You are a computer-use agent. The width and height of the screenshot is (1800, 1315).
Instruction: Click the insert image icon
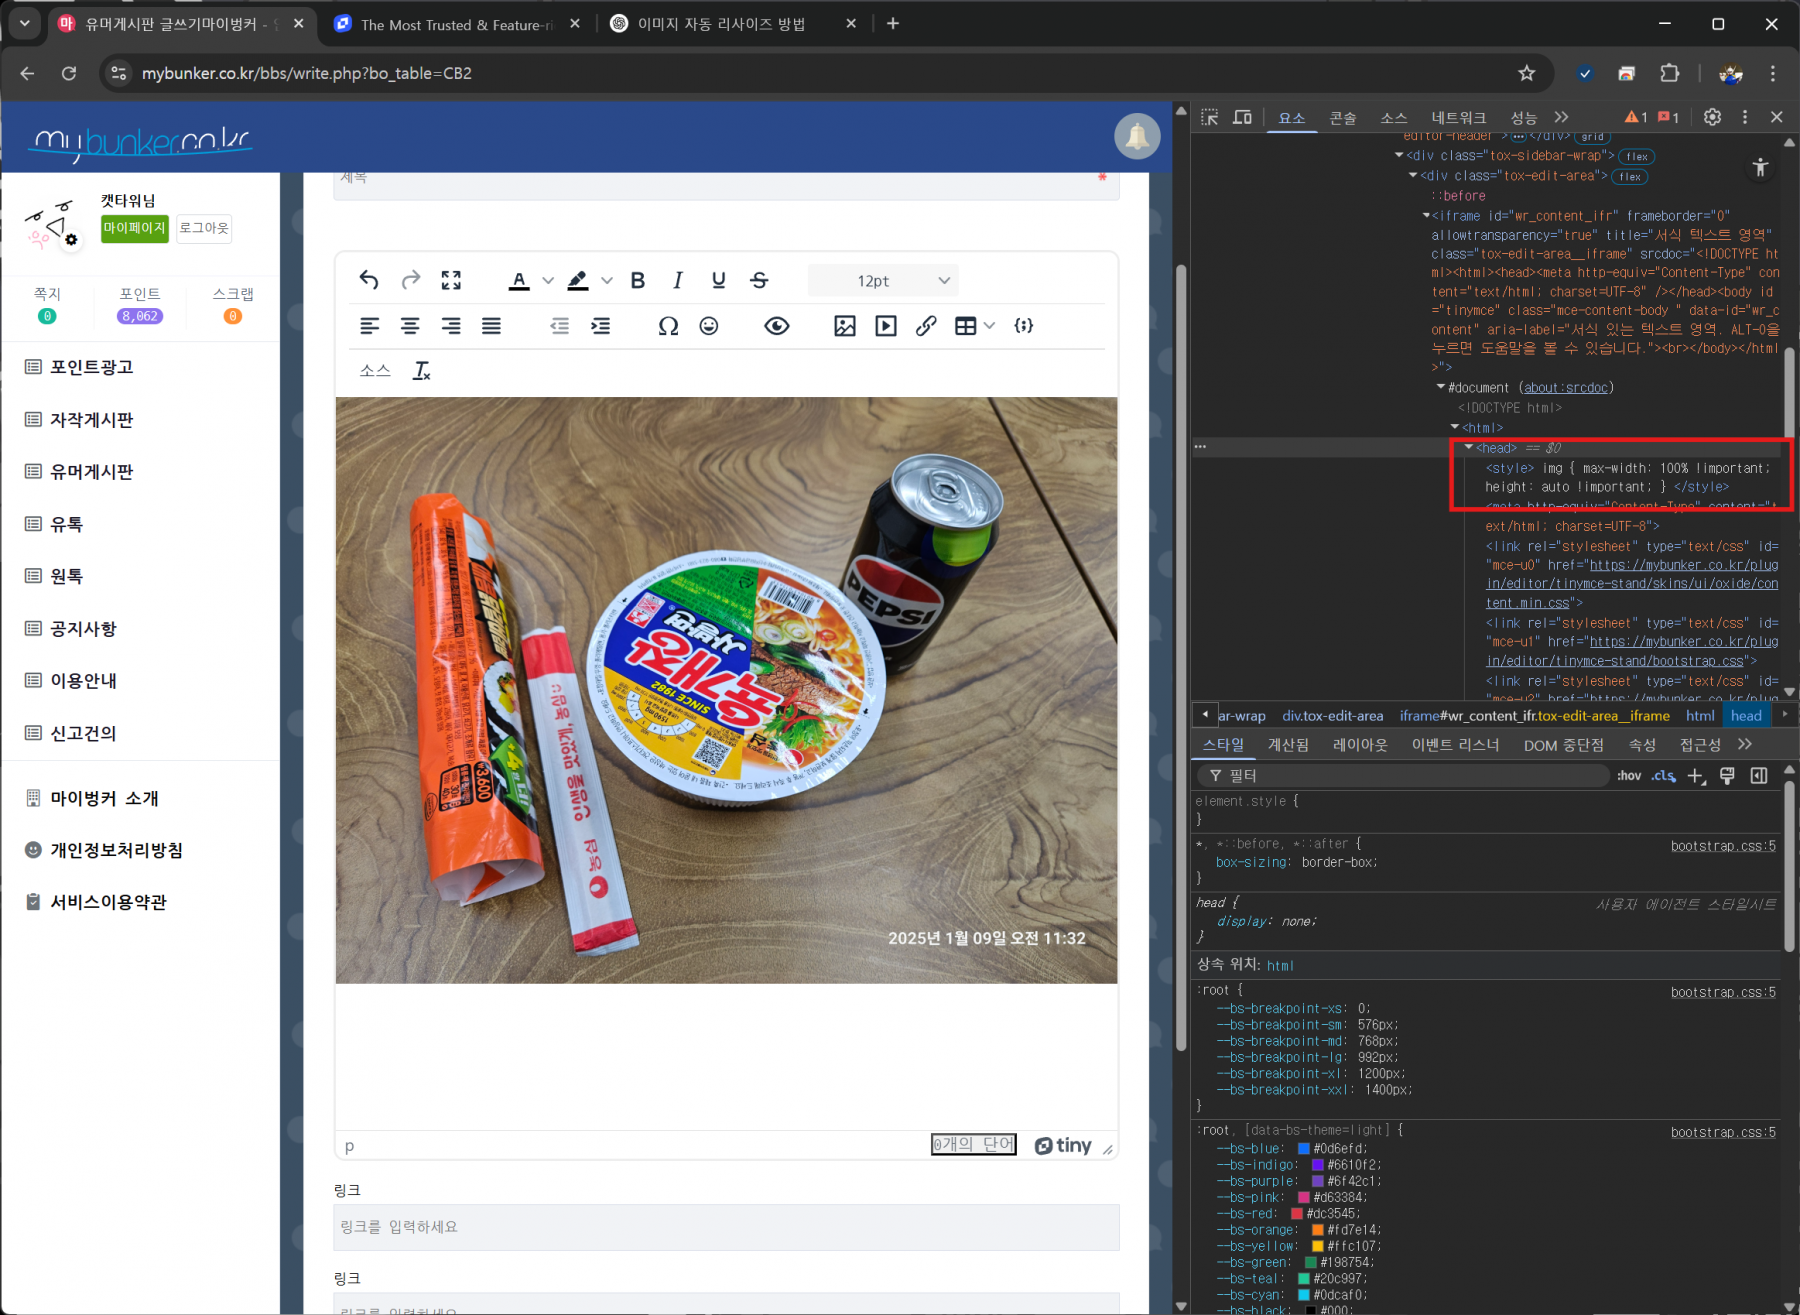(x=845, y=326)
